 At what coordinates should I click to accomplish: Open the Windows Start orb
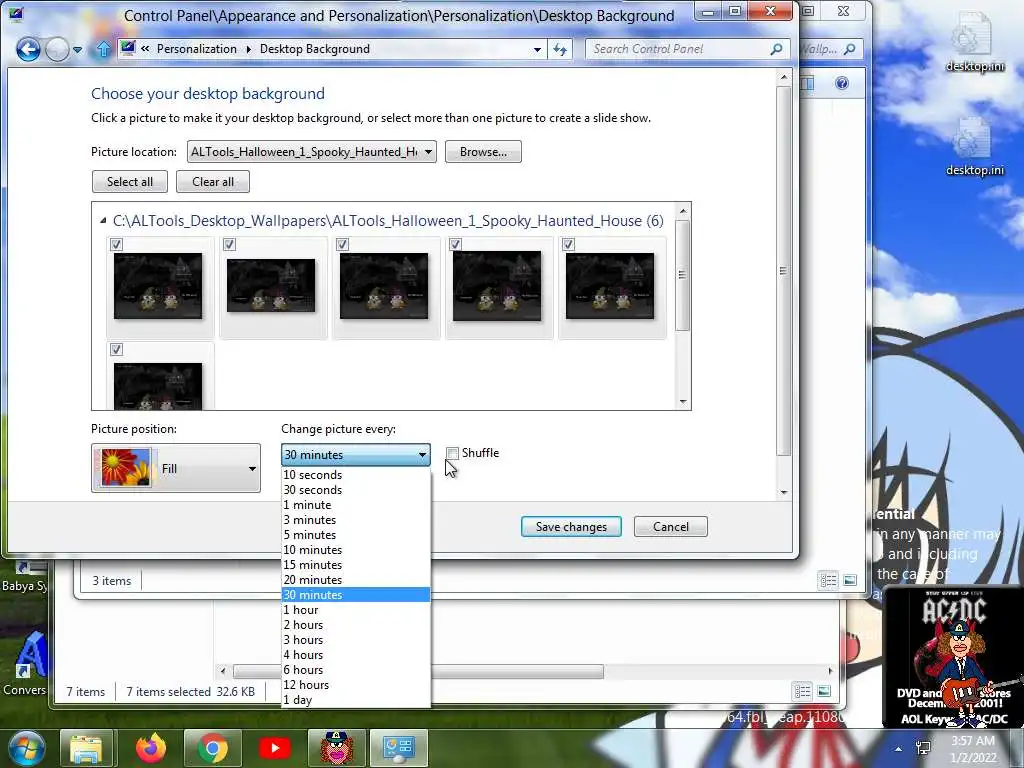point(26,748)
